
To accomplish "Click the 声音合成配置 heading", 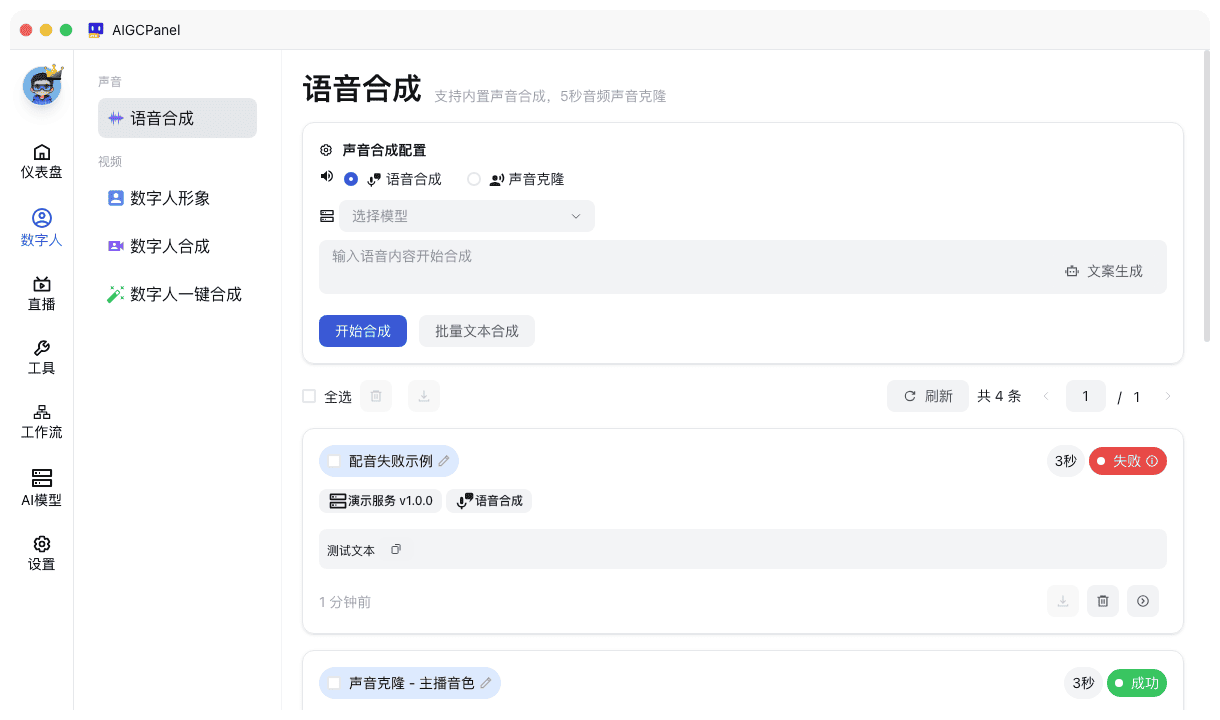I will (384, 150).
